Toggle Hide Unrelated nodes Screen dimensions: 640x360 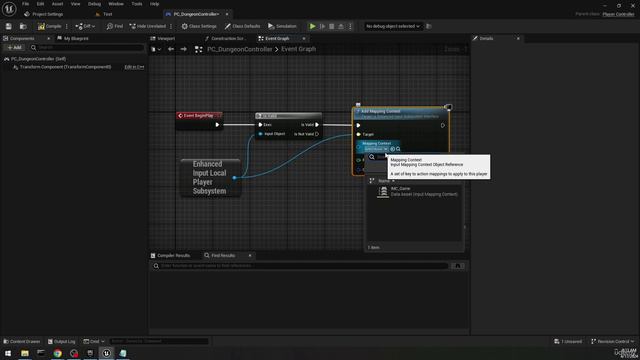pyautogui.click(x=148, y=26)
